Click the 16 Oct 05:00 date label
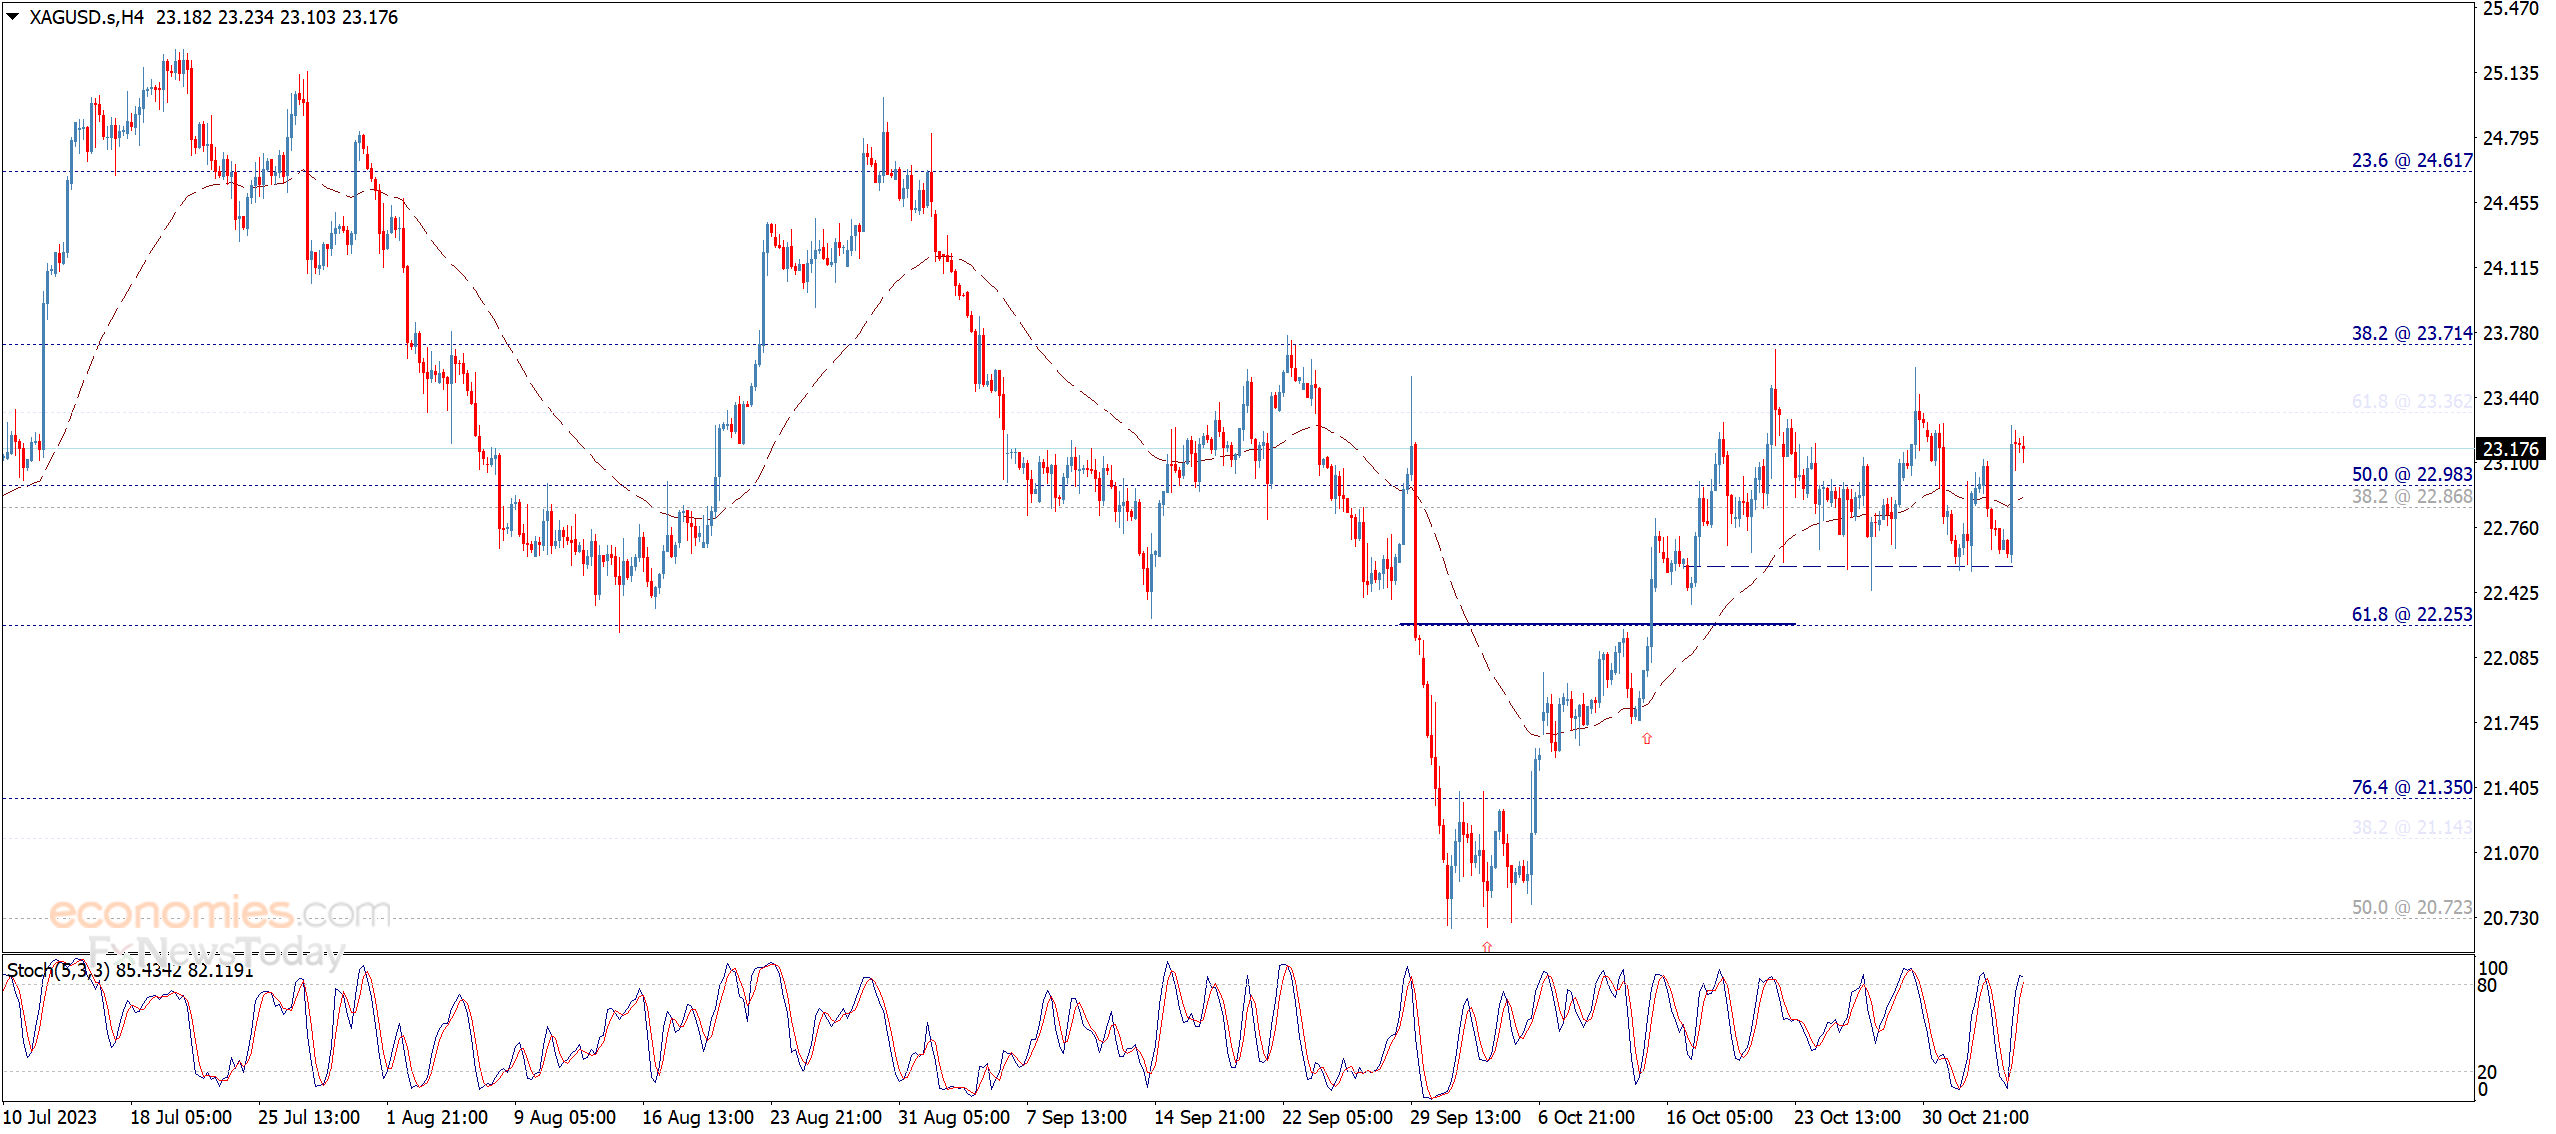 pyautogui.click(x=1720, y=1117)
